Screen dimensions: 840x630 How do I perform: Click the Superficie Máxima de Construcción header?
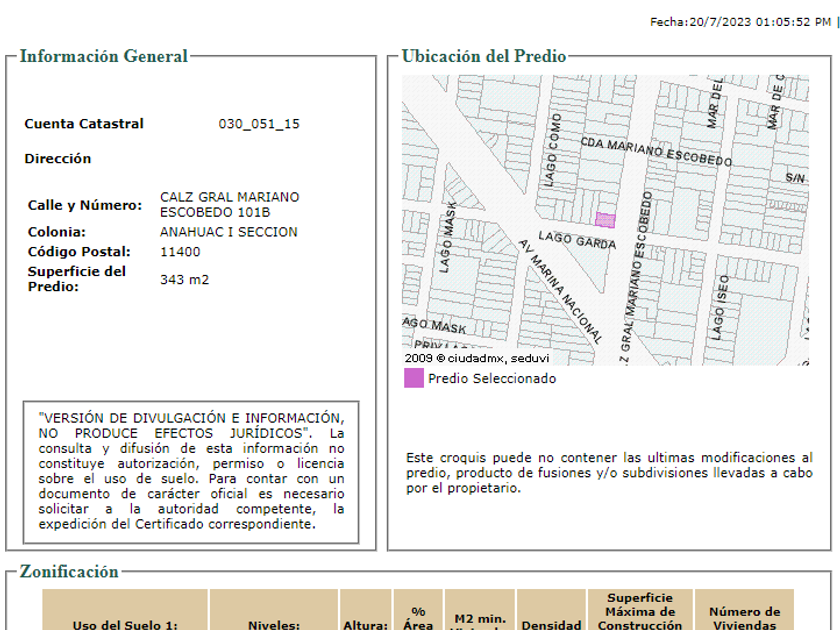[640, 611]
